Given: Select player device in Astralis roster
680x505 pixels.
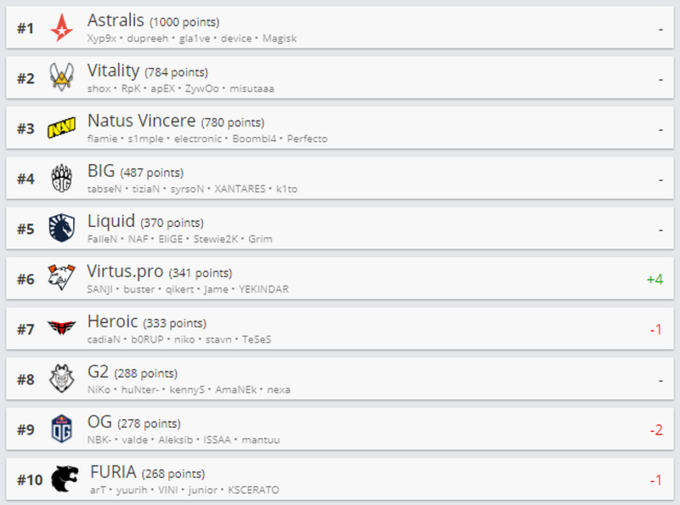Looking at the screenshot, I should [236, 39].
